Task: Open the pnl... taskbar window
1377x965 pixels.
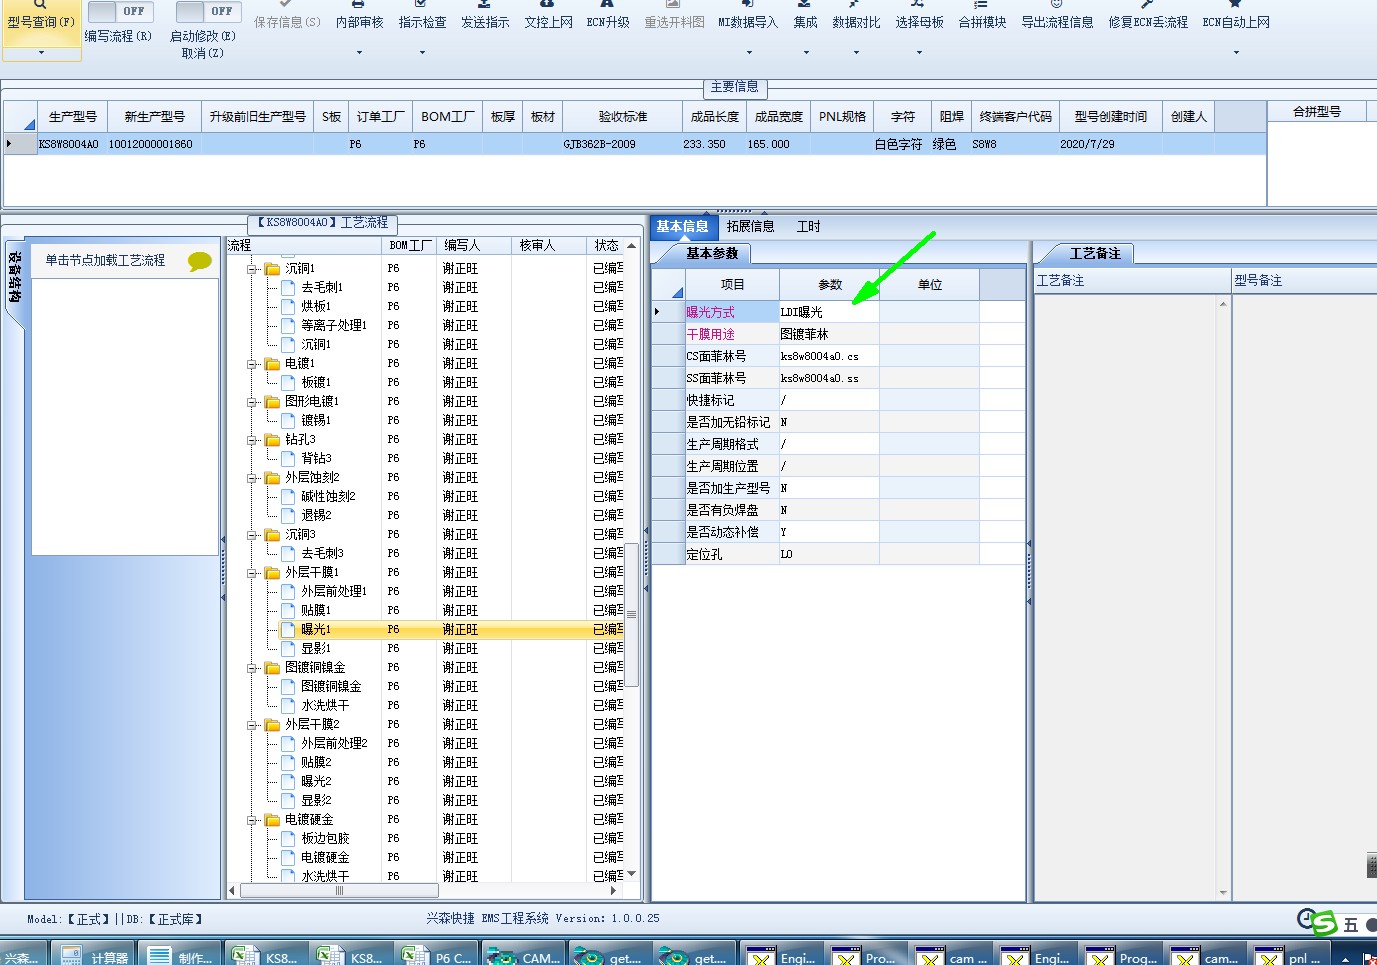Action: point(1290,956)
